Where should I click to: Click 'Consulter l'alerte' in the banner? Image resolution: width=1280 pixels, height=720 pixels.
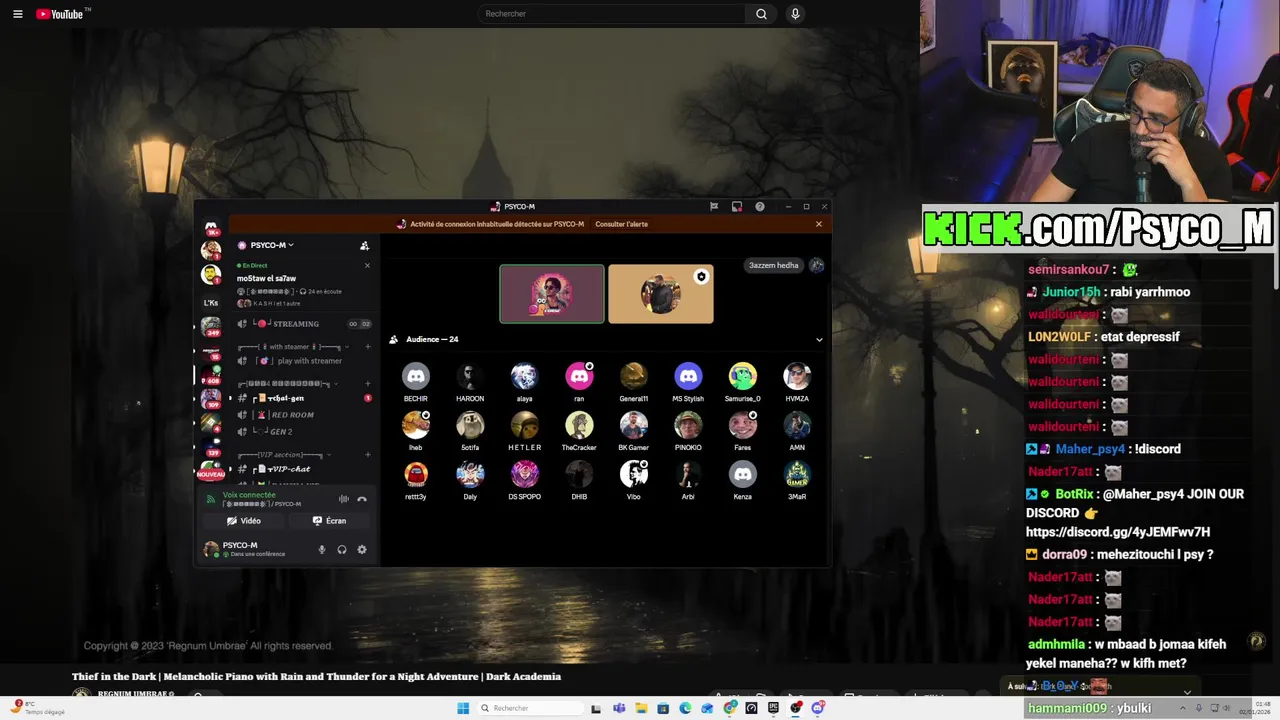[x=621, y=224]
